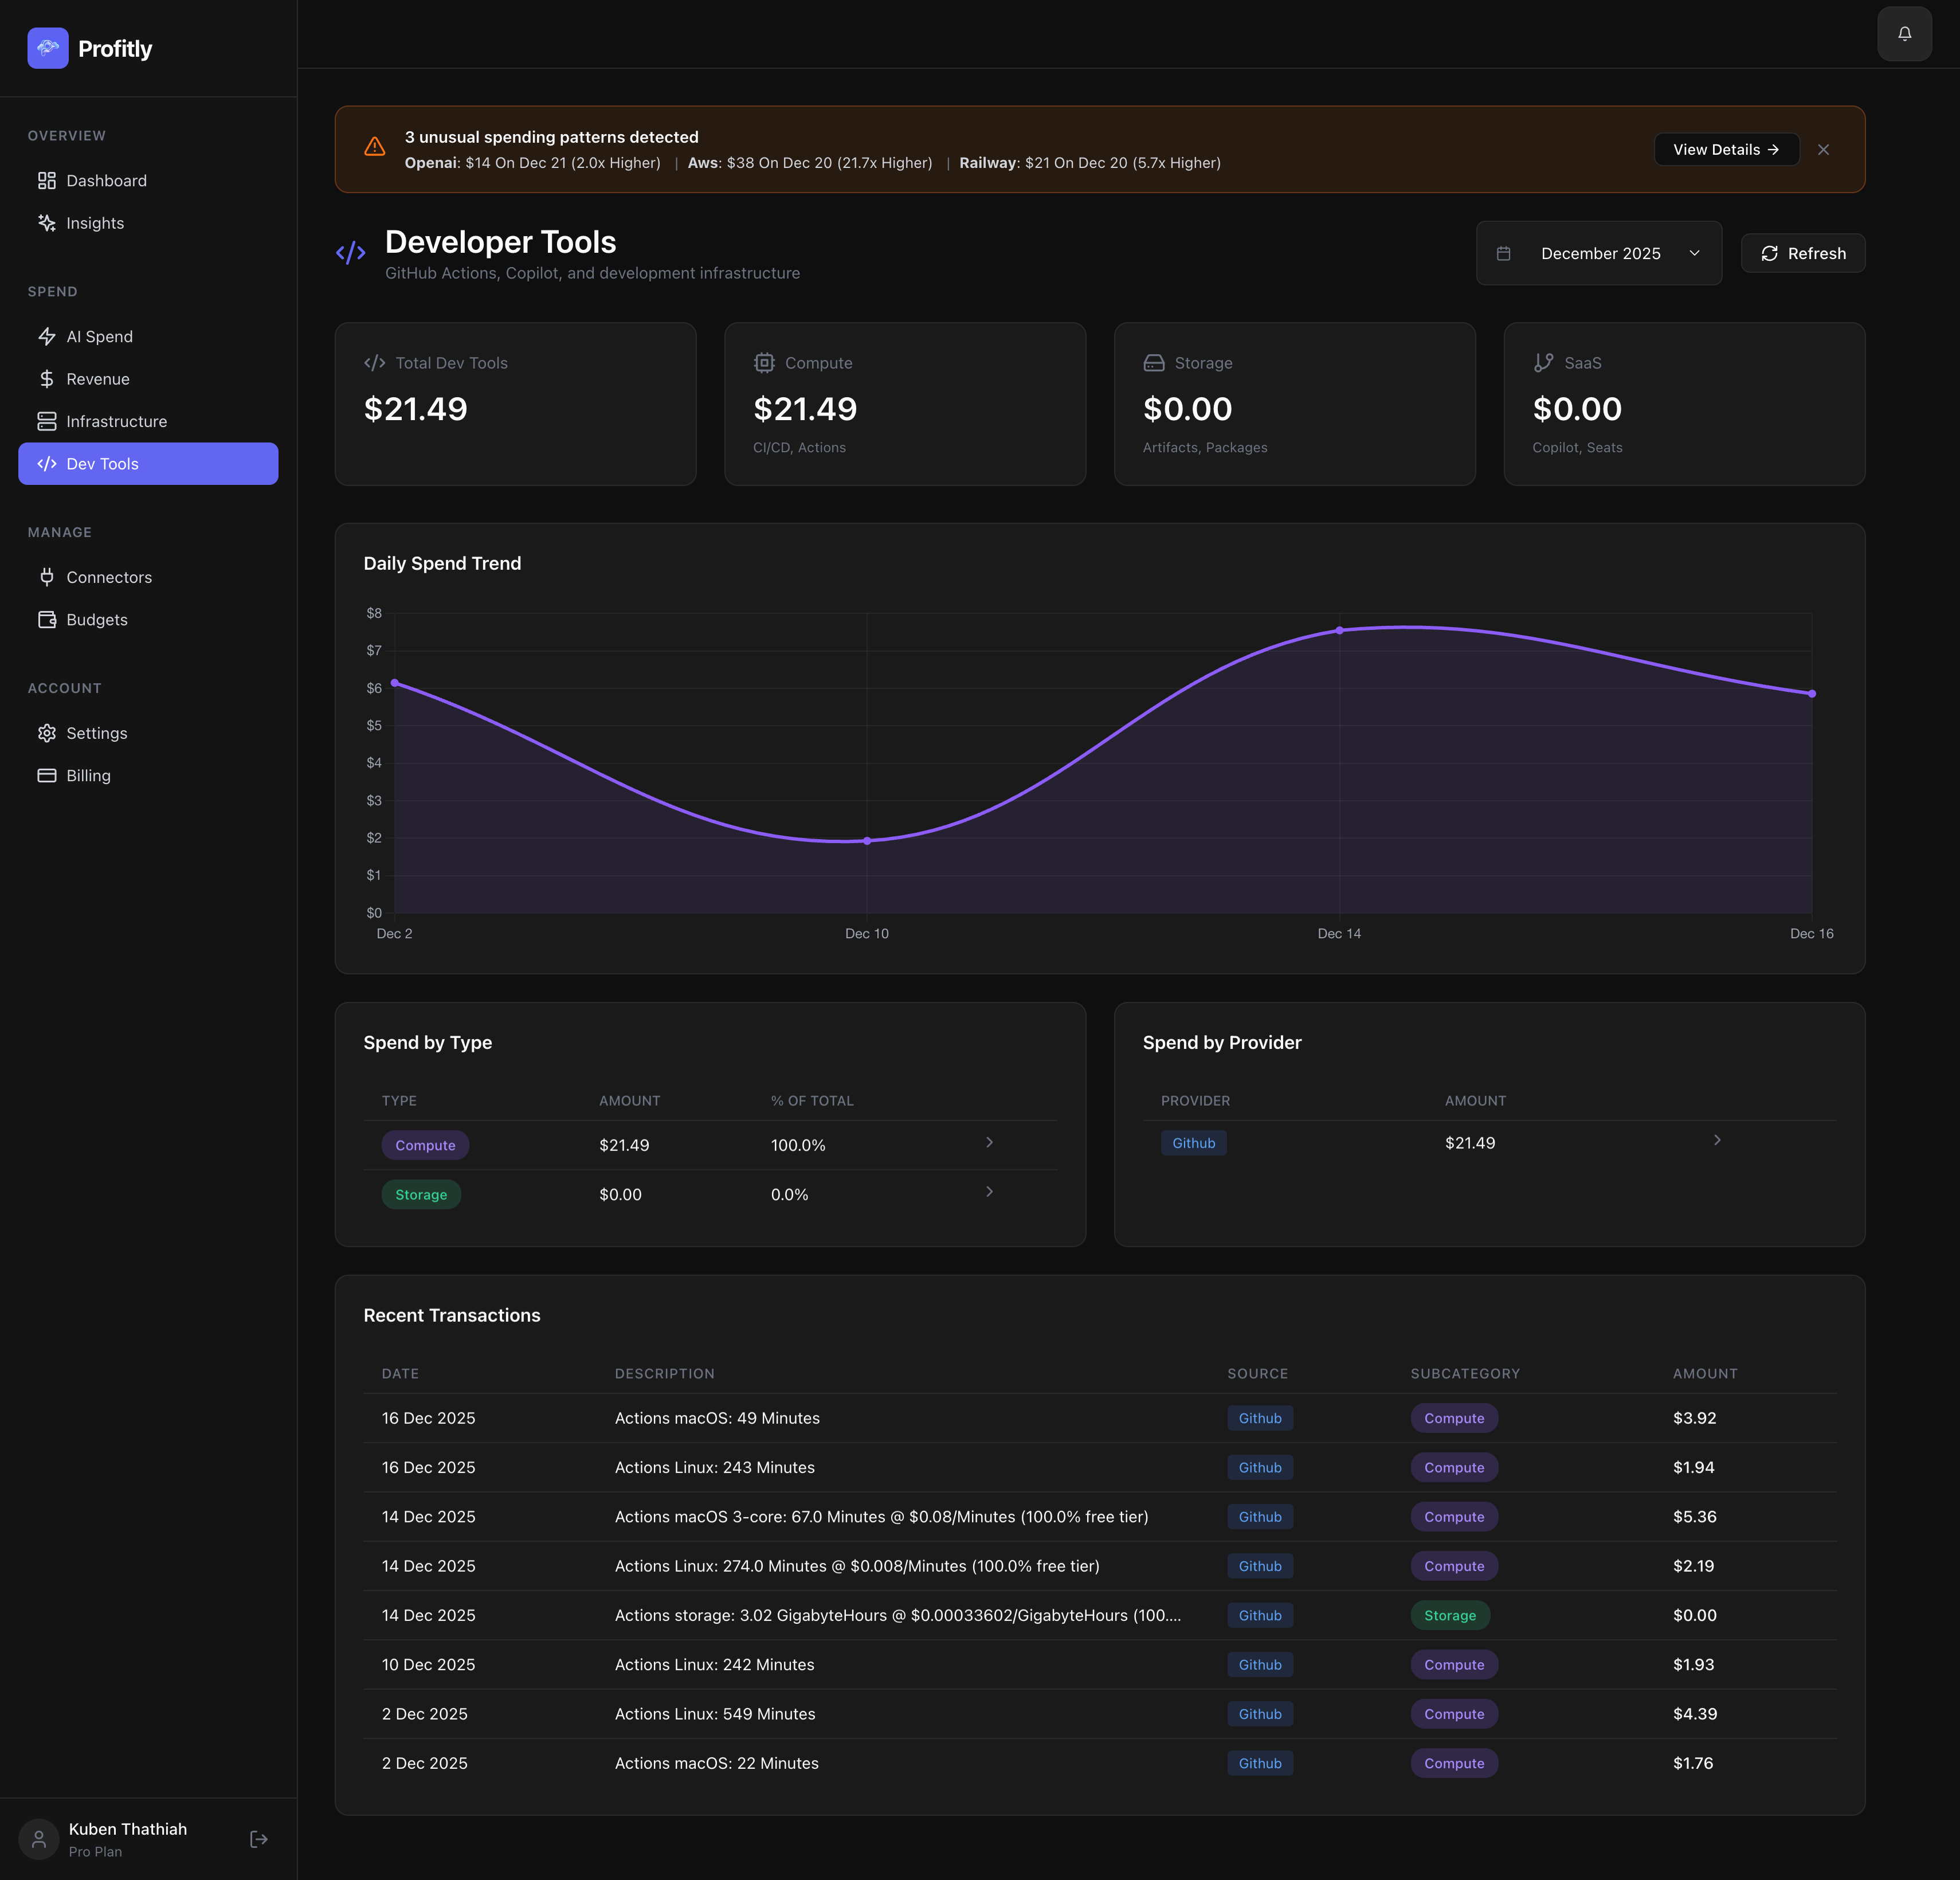Select the 16 Dec macOS 49 Minutes transaction
Image resolution: width=1960 pixels, height=1880 pixels.
[716, 1418]
